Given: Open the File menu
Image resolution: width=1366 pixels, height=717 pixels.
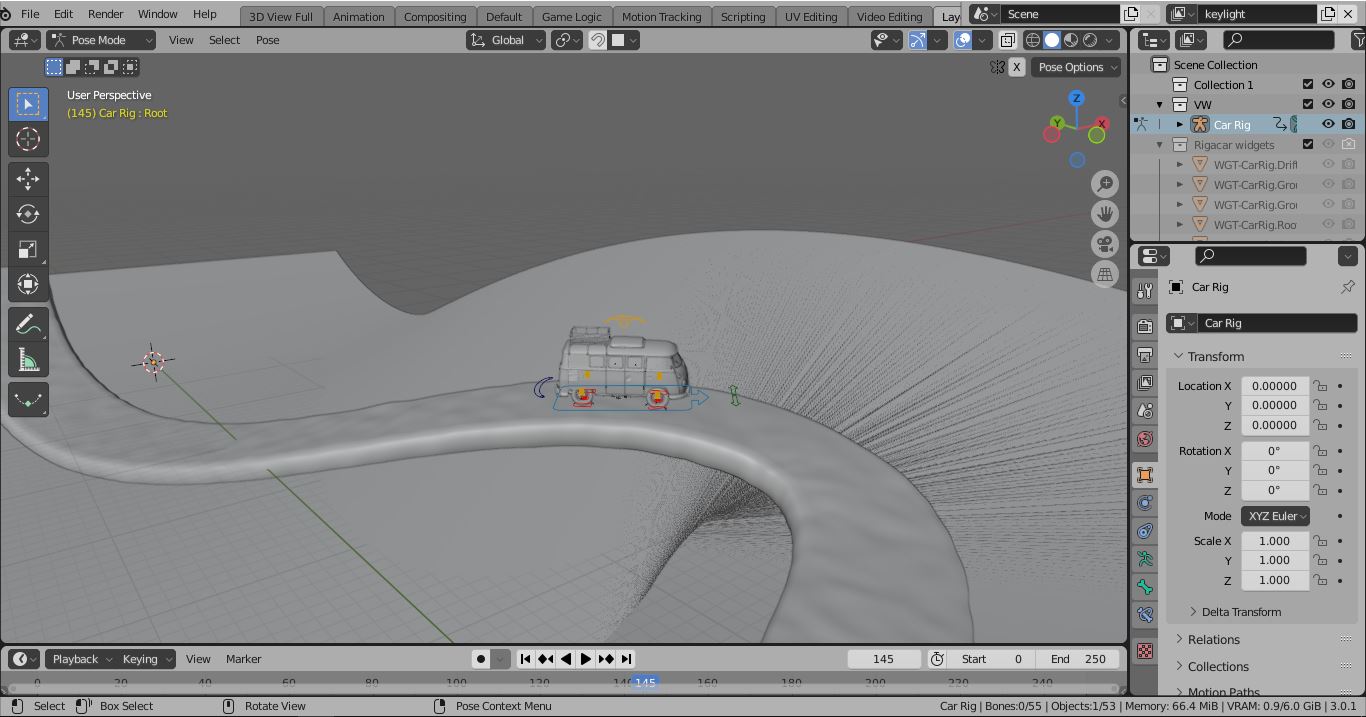Looking at the screenshot, I should pos(30,14).
